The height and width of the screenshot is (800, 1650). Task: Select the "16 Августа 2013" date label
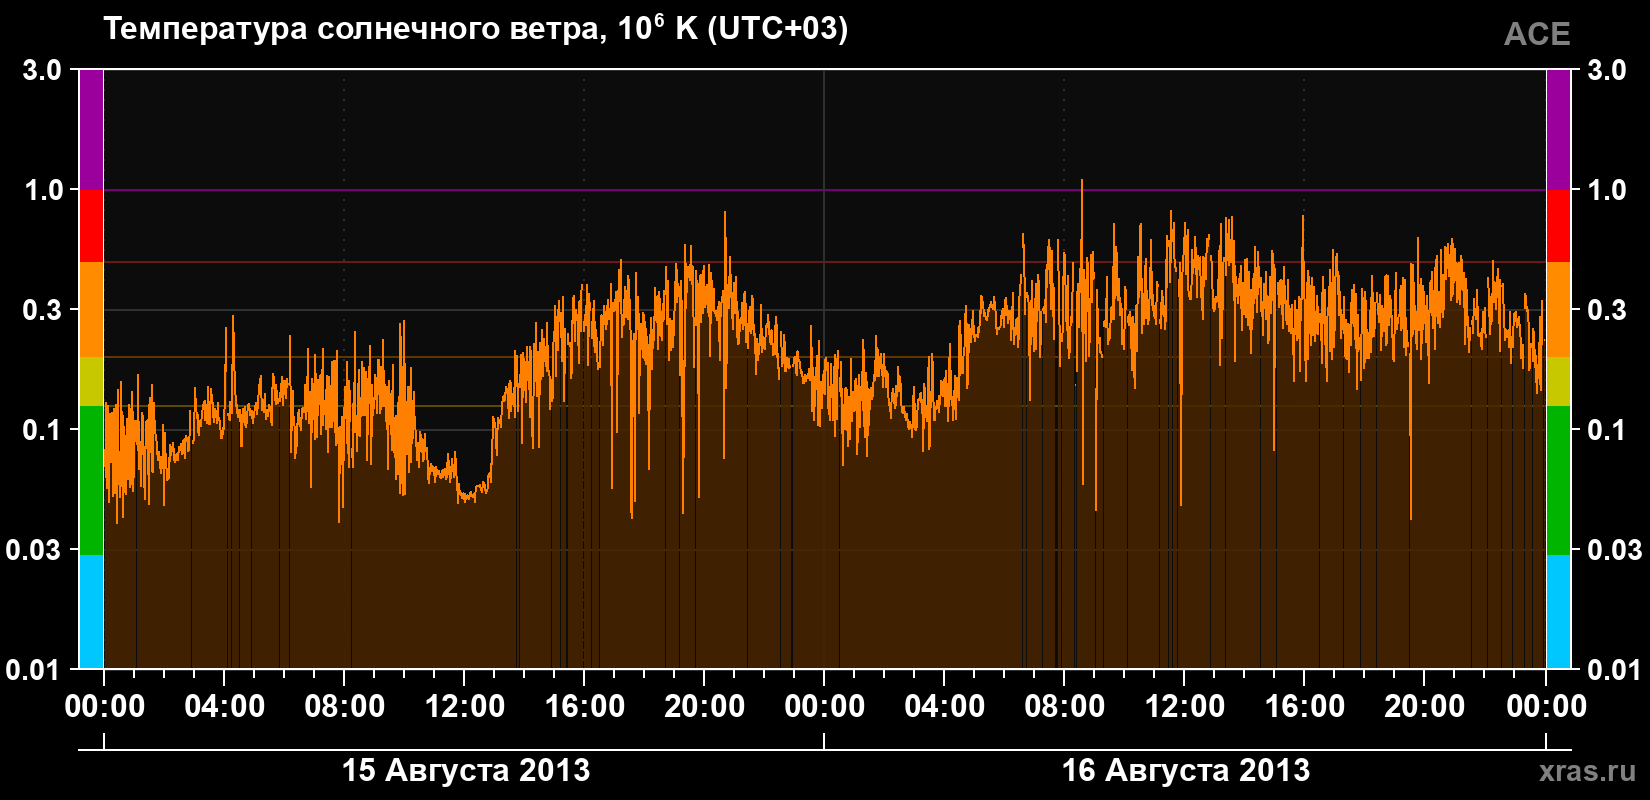click(1185, 770)
